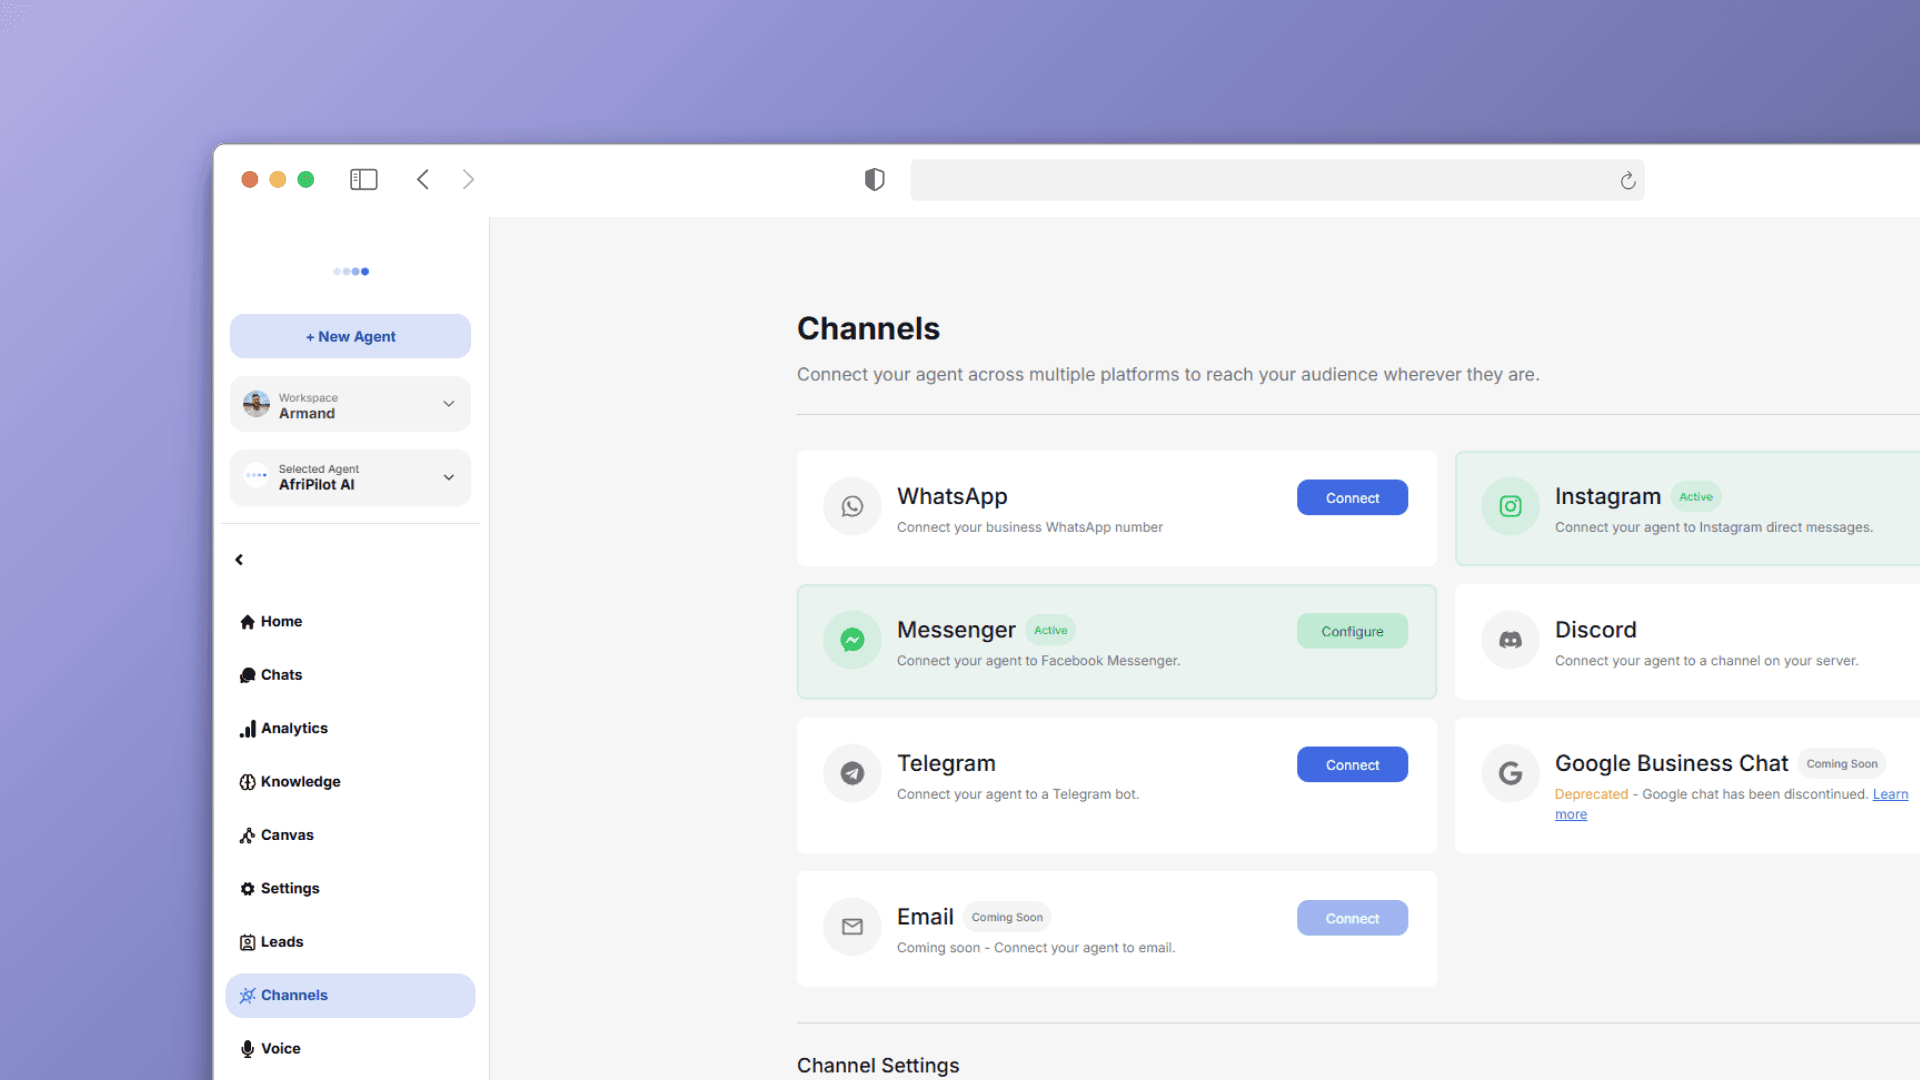
Task: Click the Instagram channel icon
Action: coord(1510,507)
